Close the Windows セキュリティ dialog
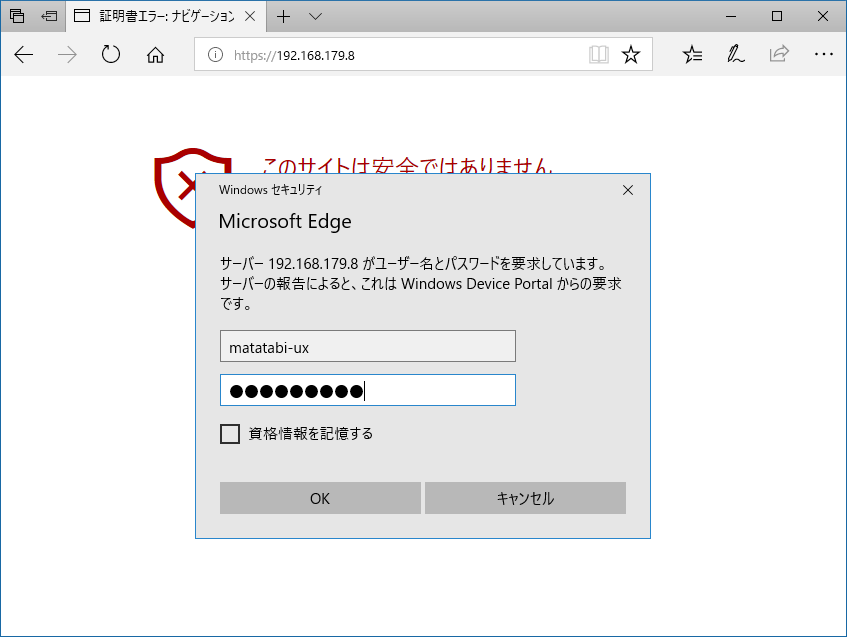This screenshot has width=847, height=637. (628, 190)
